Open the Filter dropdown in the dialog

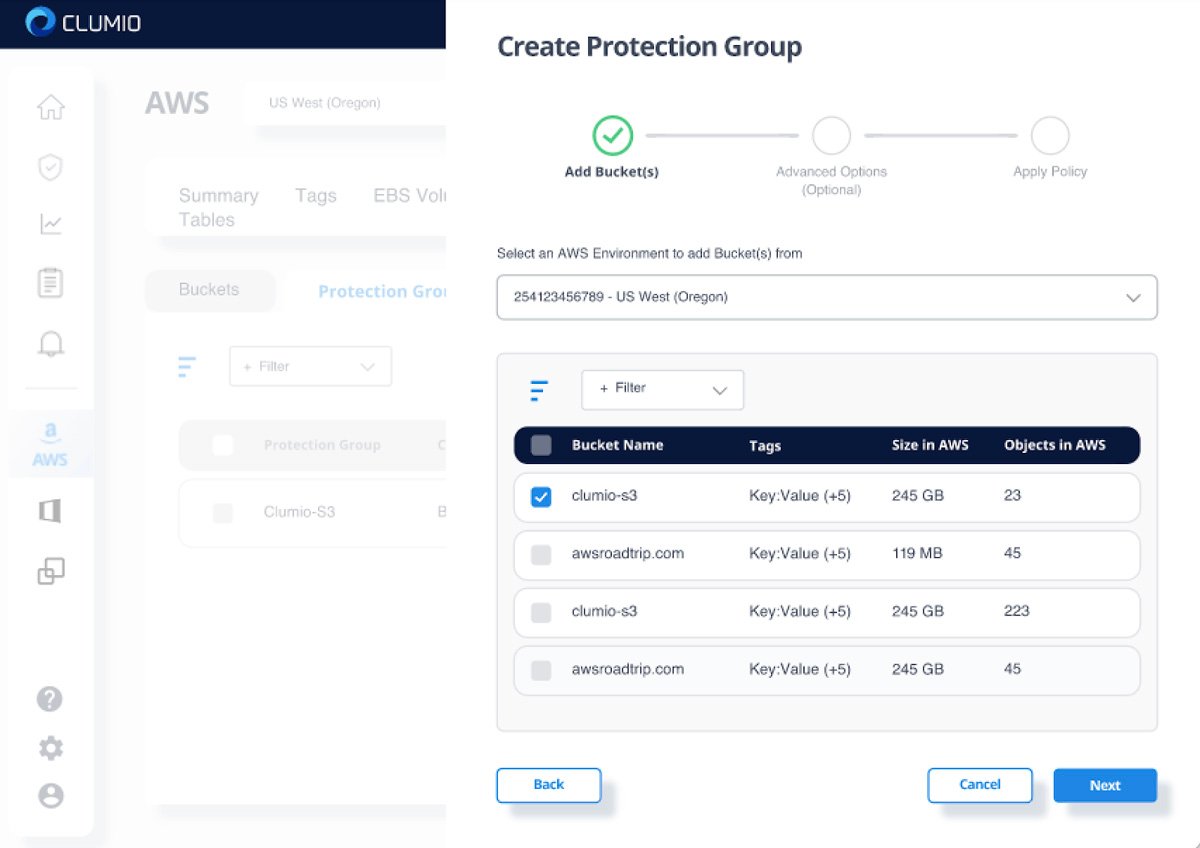662,390
